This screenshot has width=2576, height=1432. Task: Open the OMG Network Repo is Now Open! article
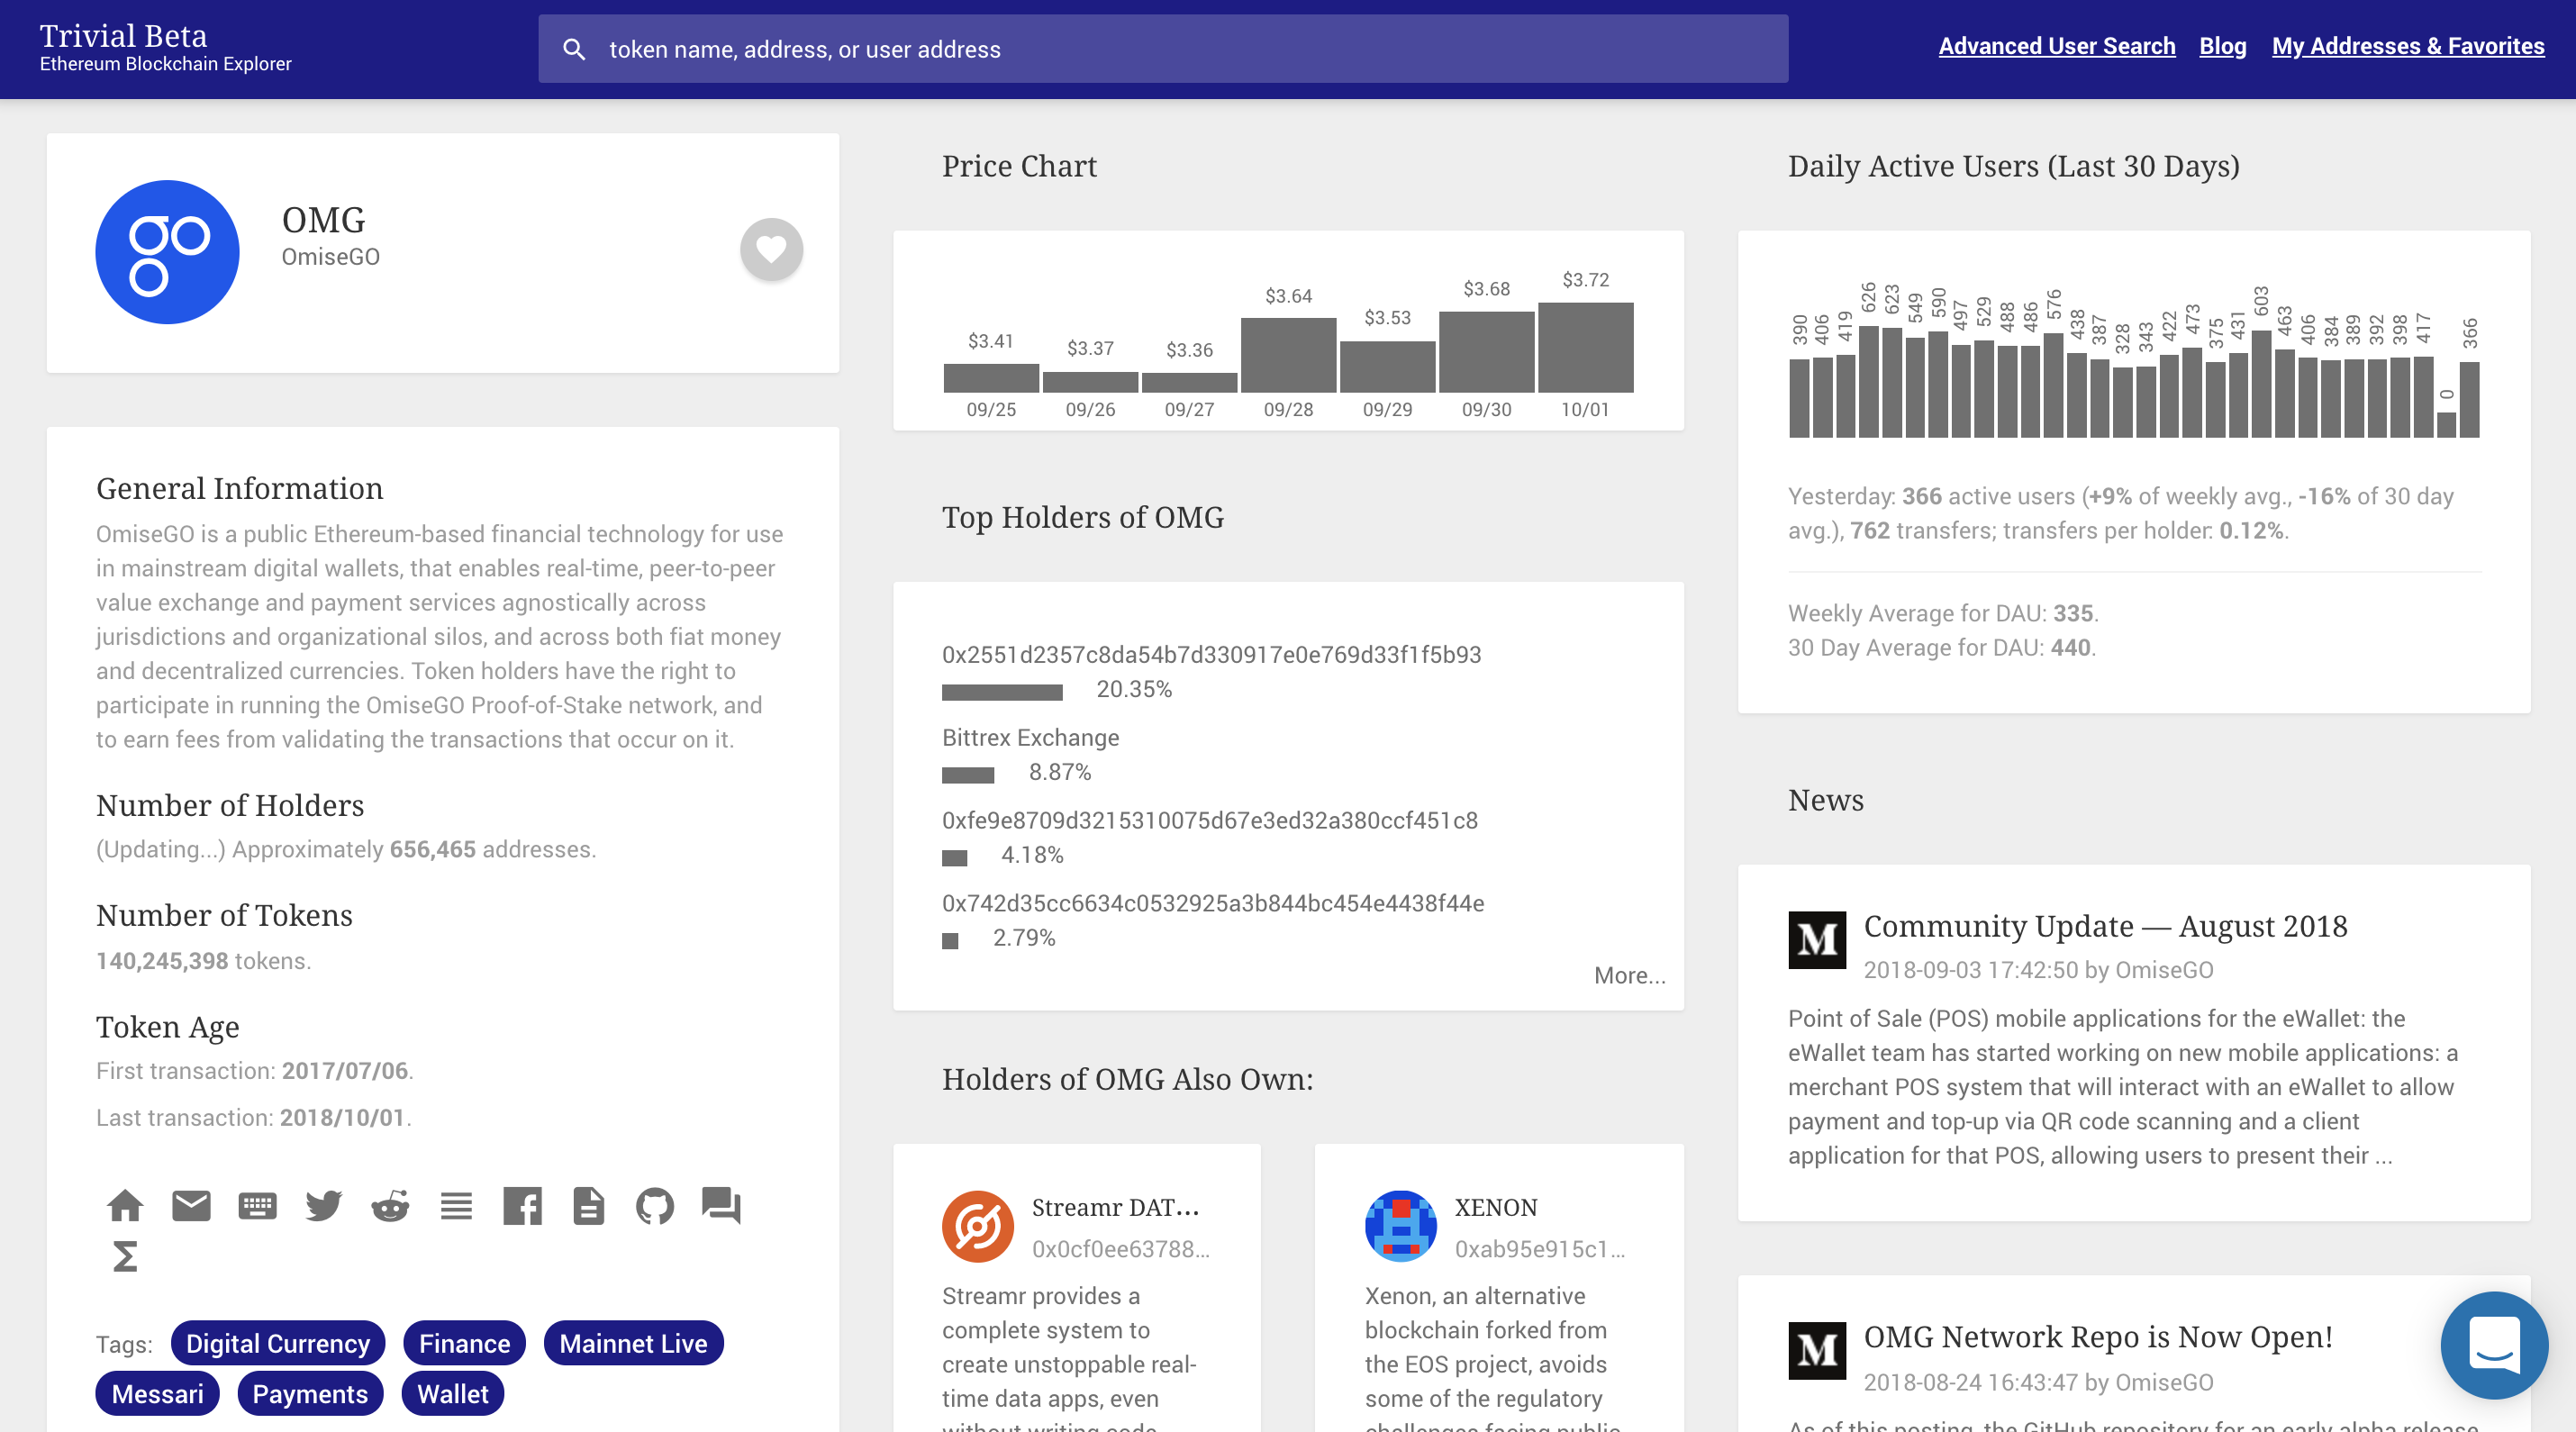(2098, 1337)
